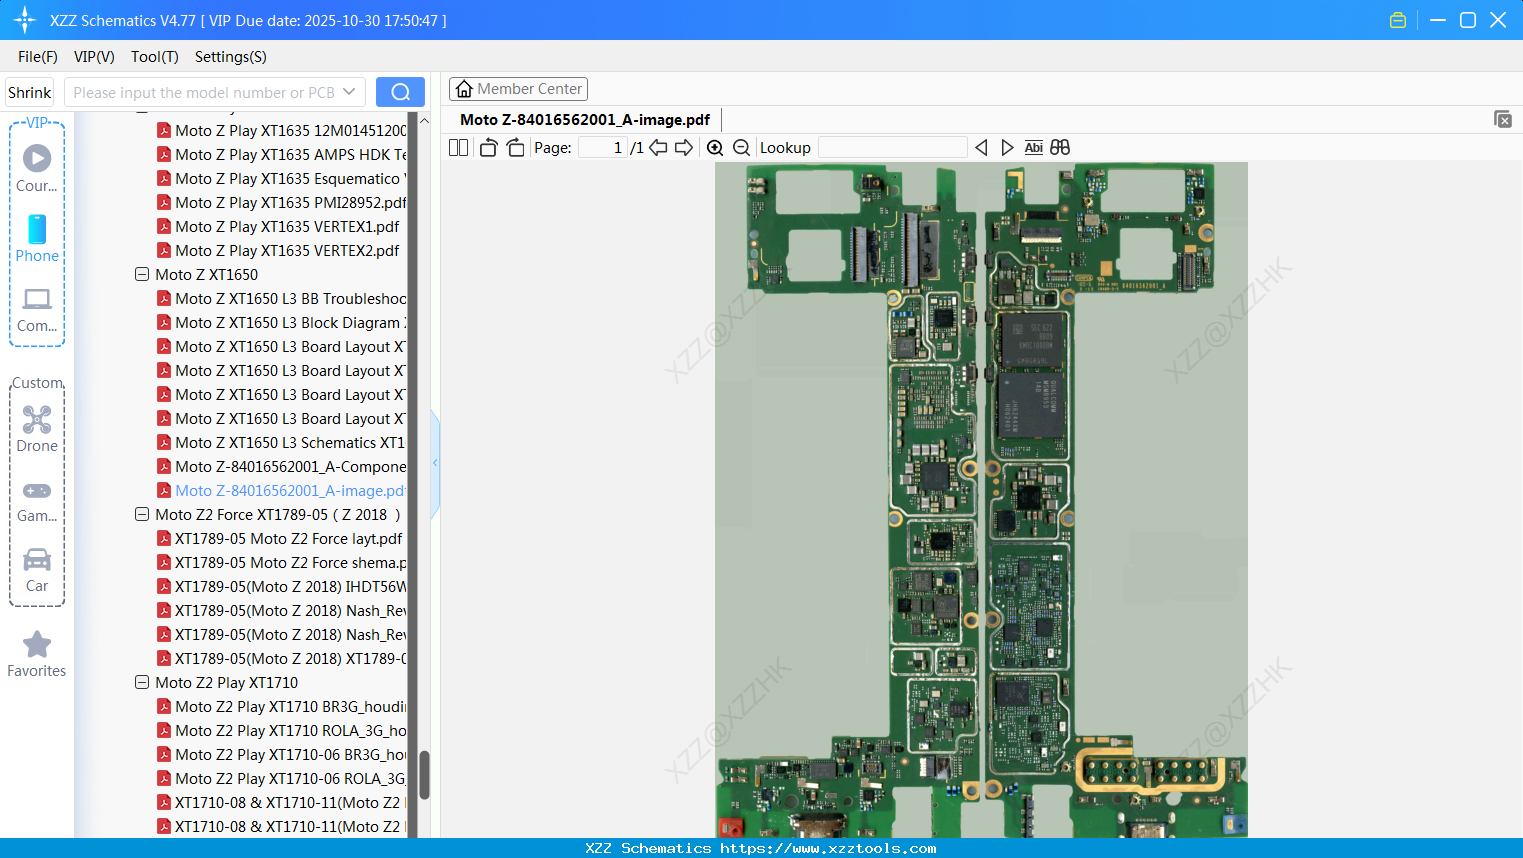Image resolution: width=1523 pixels, height=858 pixels.
Task: Switch to two-page view layout
Action: 458,148
